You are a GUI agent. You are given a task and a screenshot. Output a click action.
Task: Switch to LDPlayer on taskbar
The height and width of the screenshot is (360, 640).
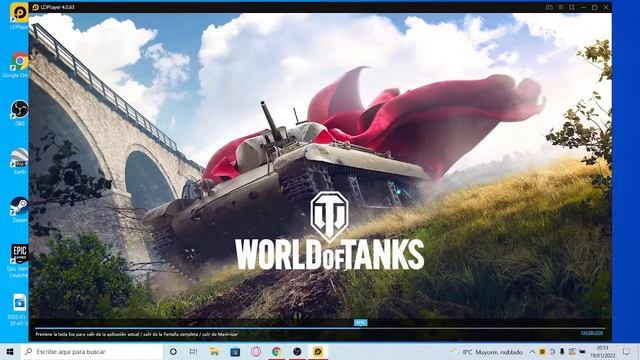[318, 351]
